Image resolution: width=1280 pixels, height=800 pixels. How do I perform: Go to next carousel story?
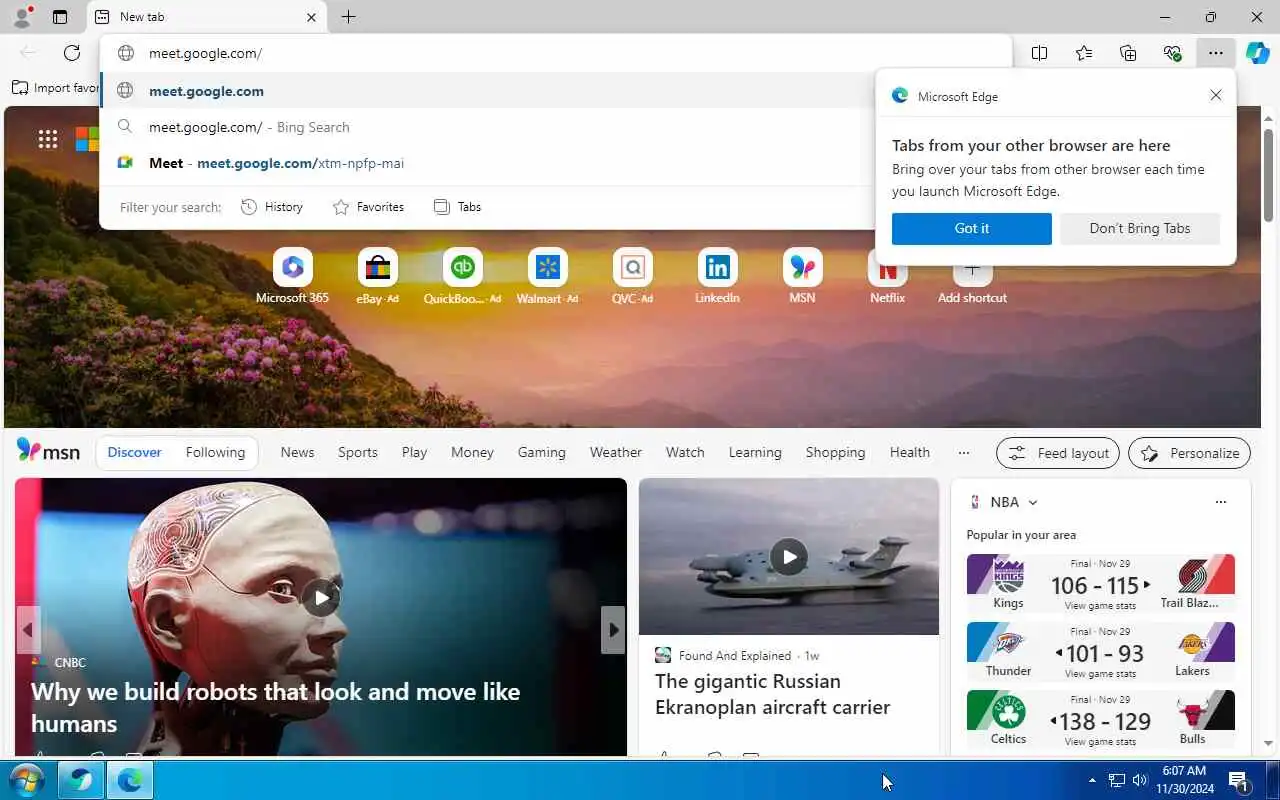[613, 630]
